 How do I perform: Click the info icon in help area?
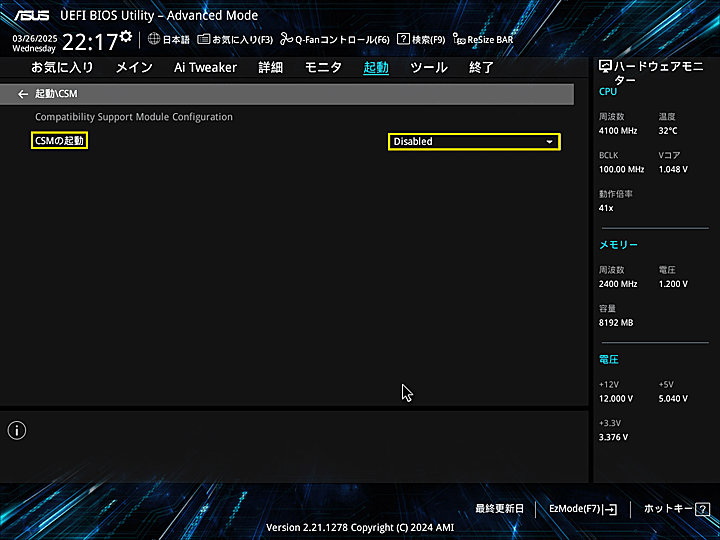pyautogui.click(x=17, y=430)
